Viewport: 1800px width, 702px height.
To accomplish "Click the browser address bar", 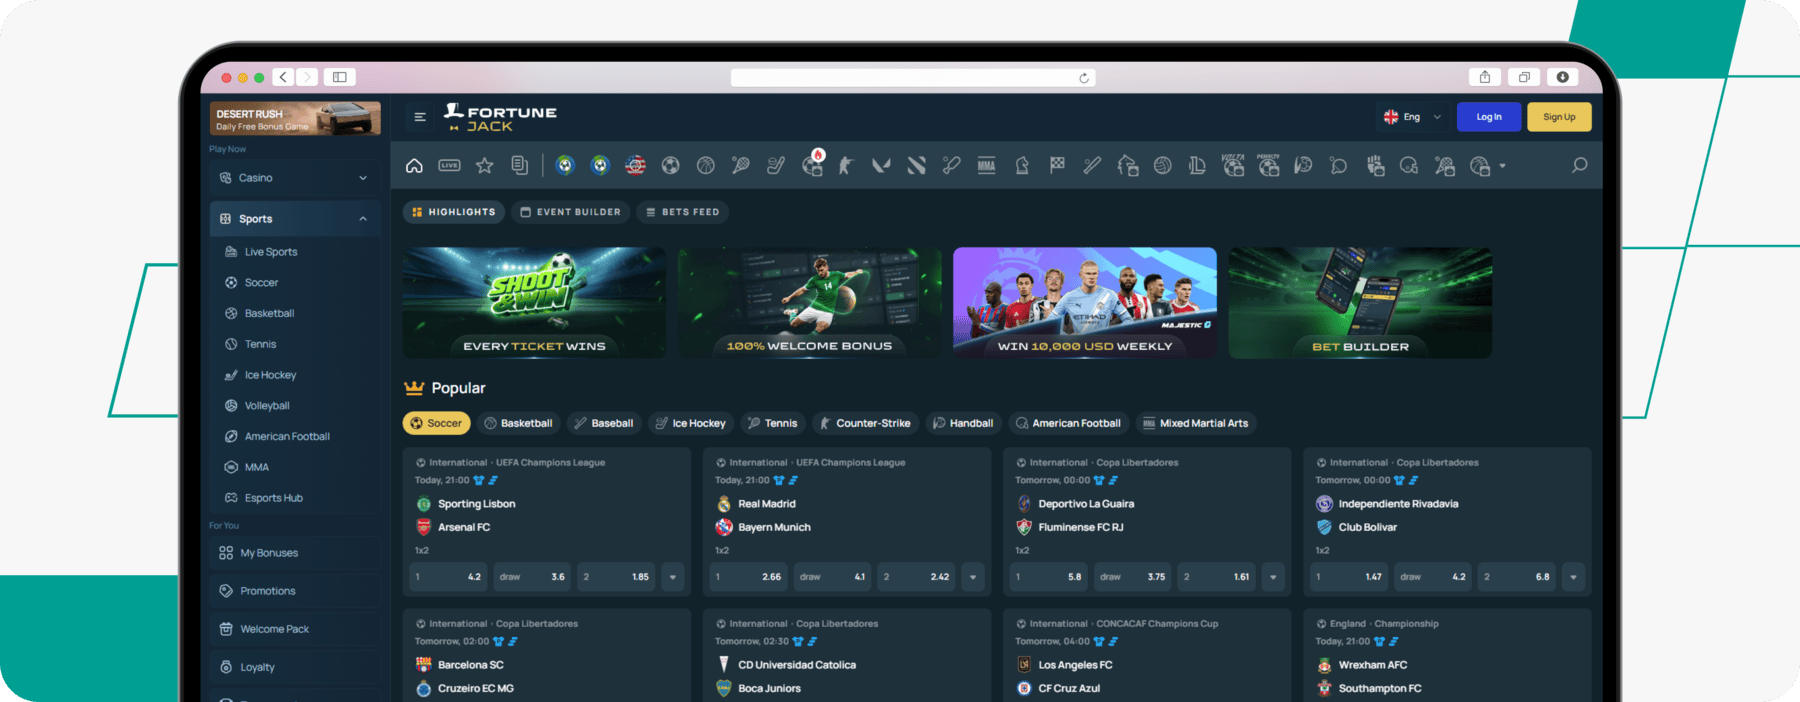I will (913, 78).
